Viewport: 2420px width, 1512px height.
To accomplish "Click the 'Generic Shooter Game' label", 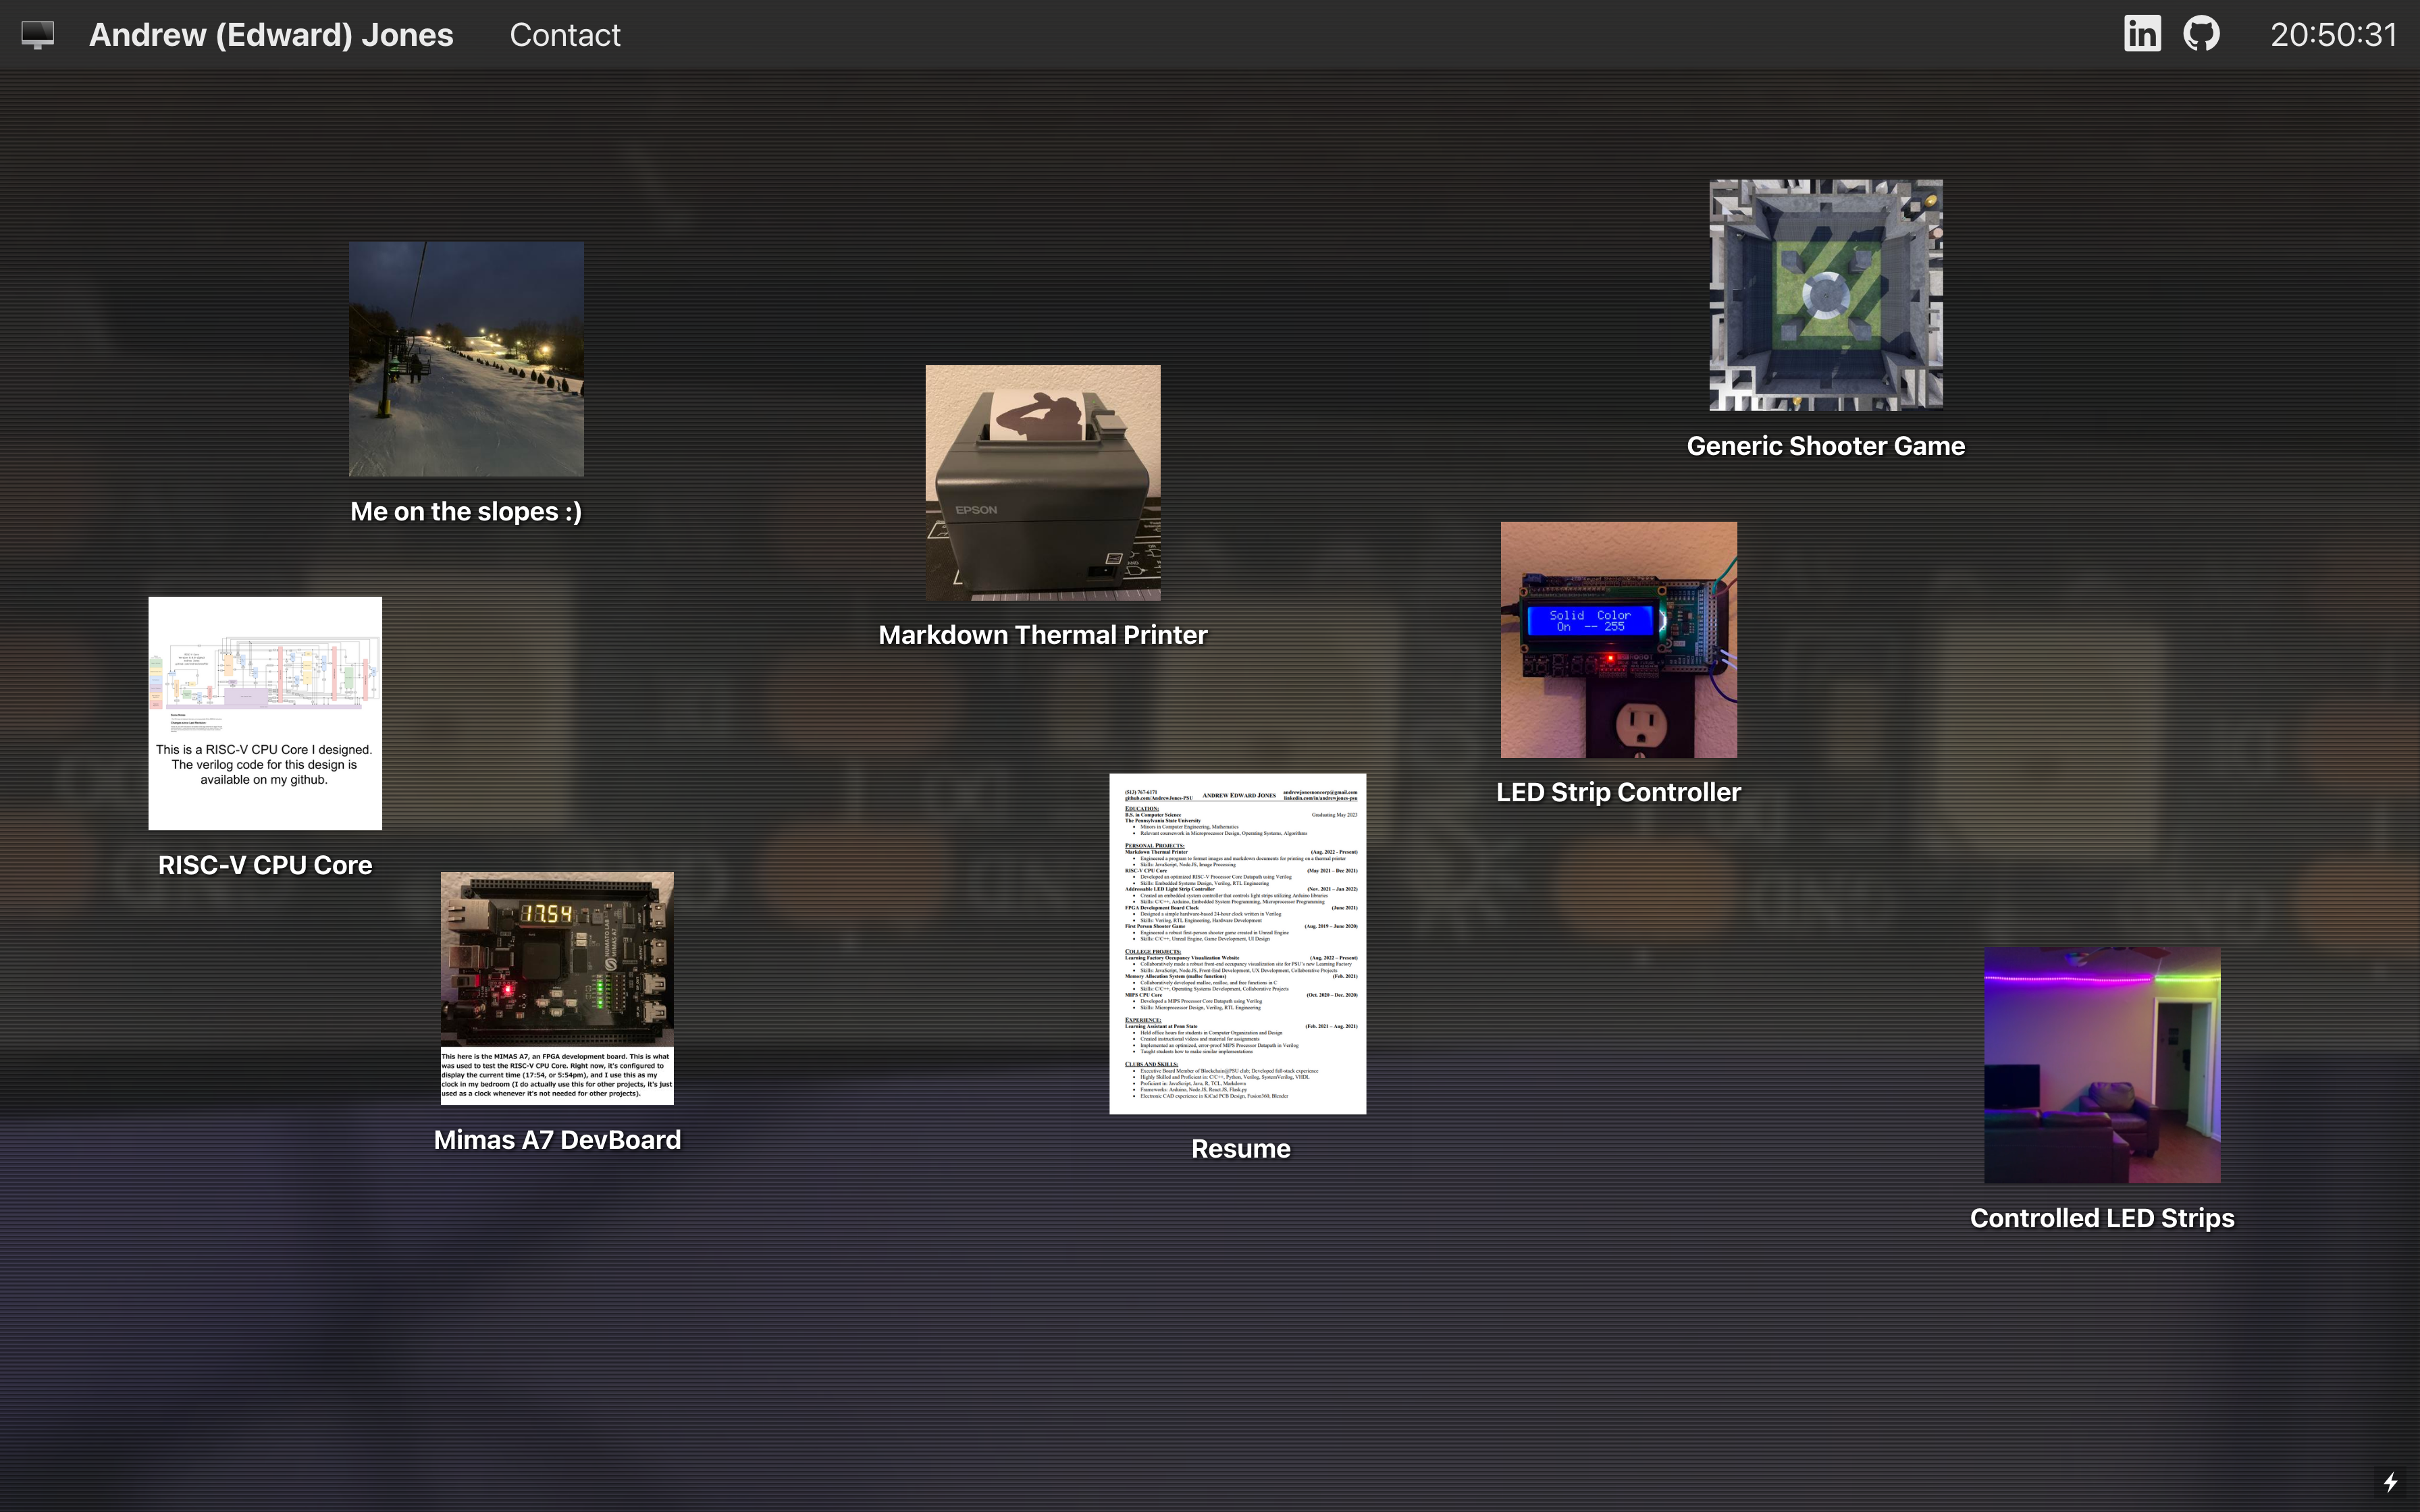I will click(x=1826, y=446).
